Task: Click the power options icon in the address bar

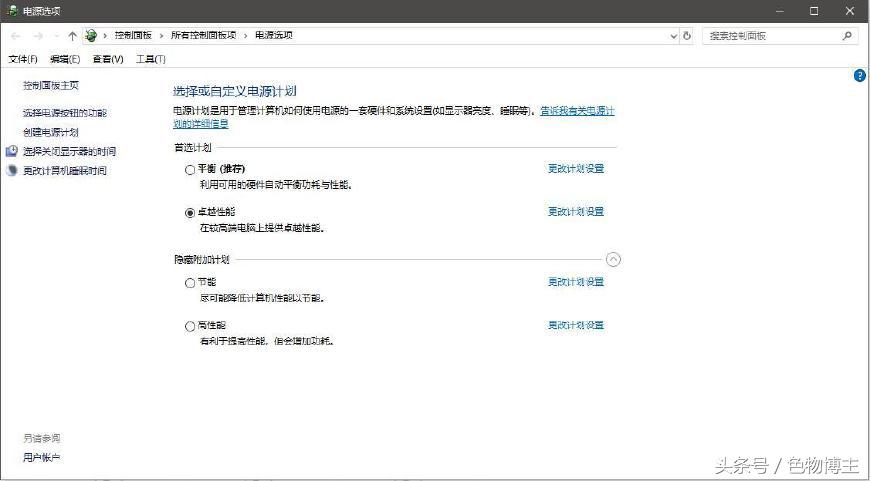Action: tap(91, 36)
